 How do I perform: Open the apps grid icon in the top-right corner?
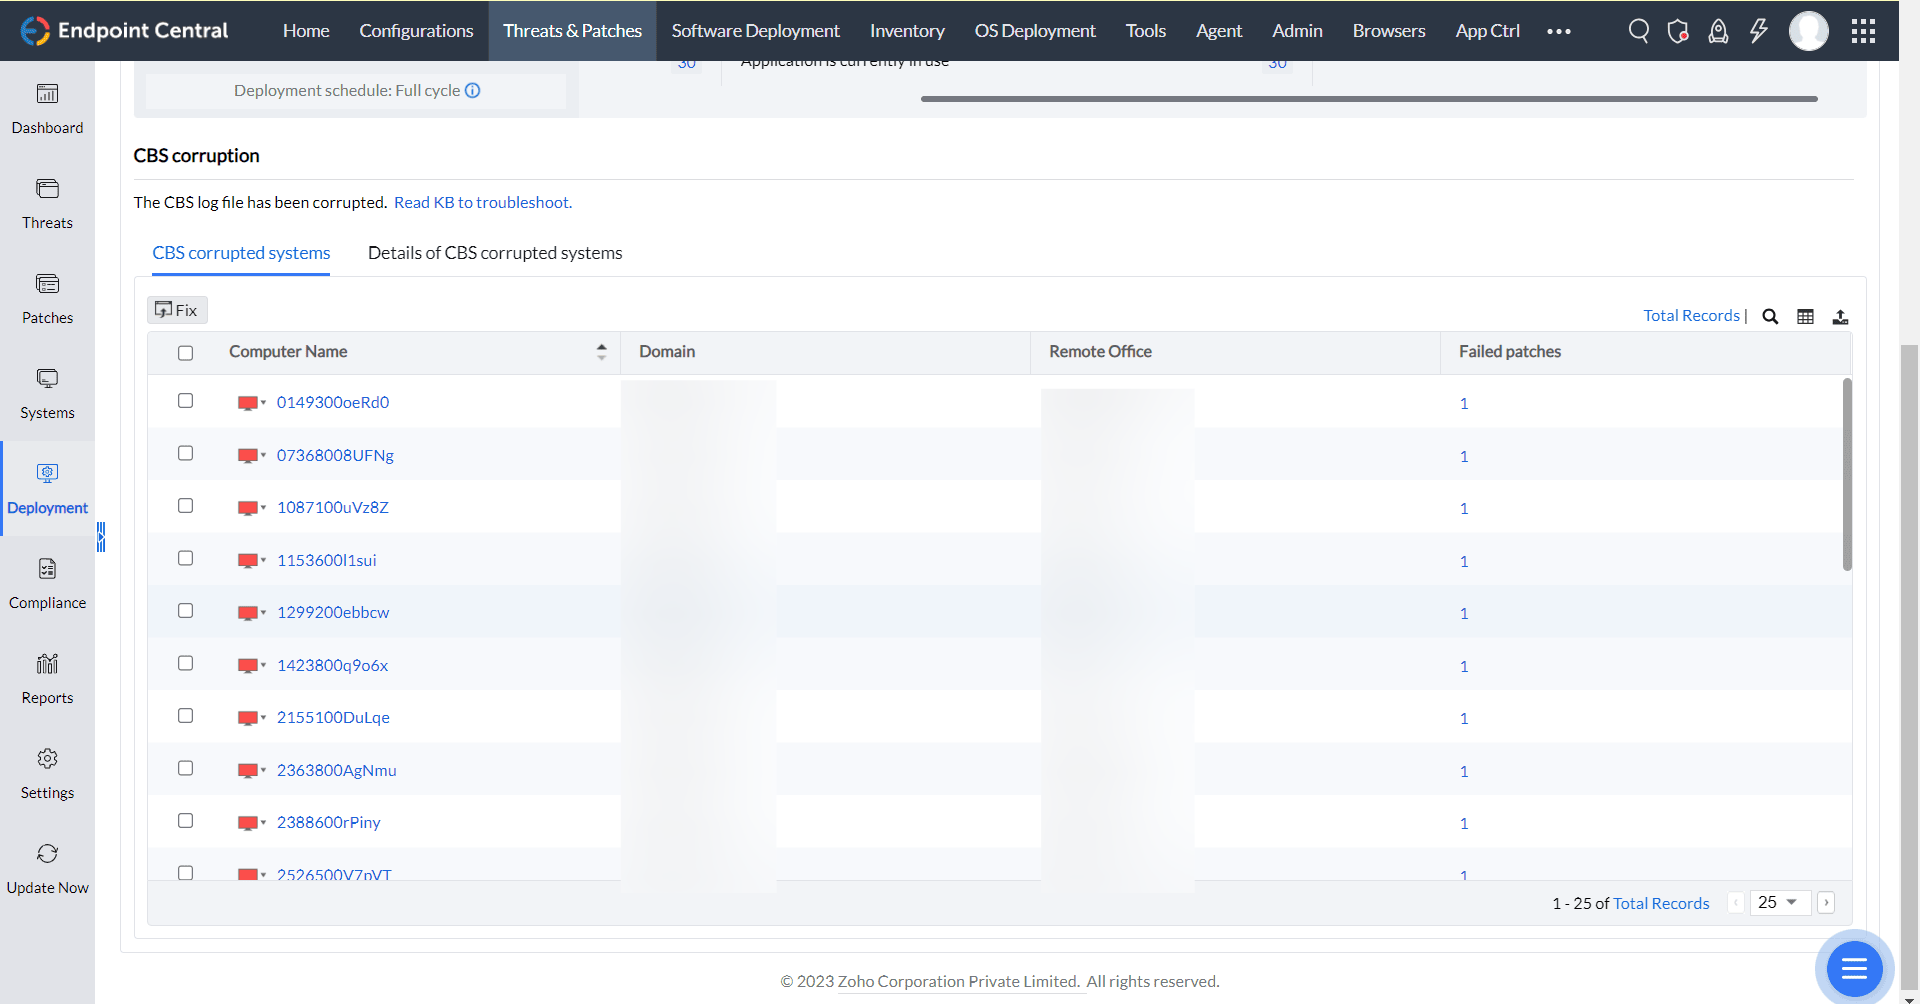click(x=1863, y=31)
